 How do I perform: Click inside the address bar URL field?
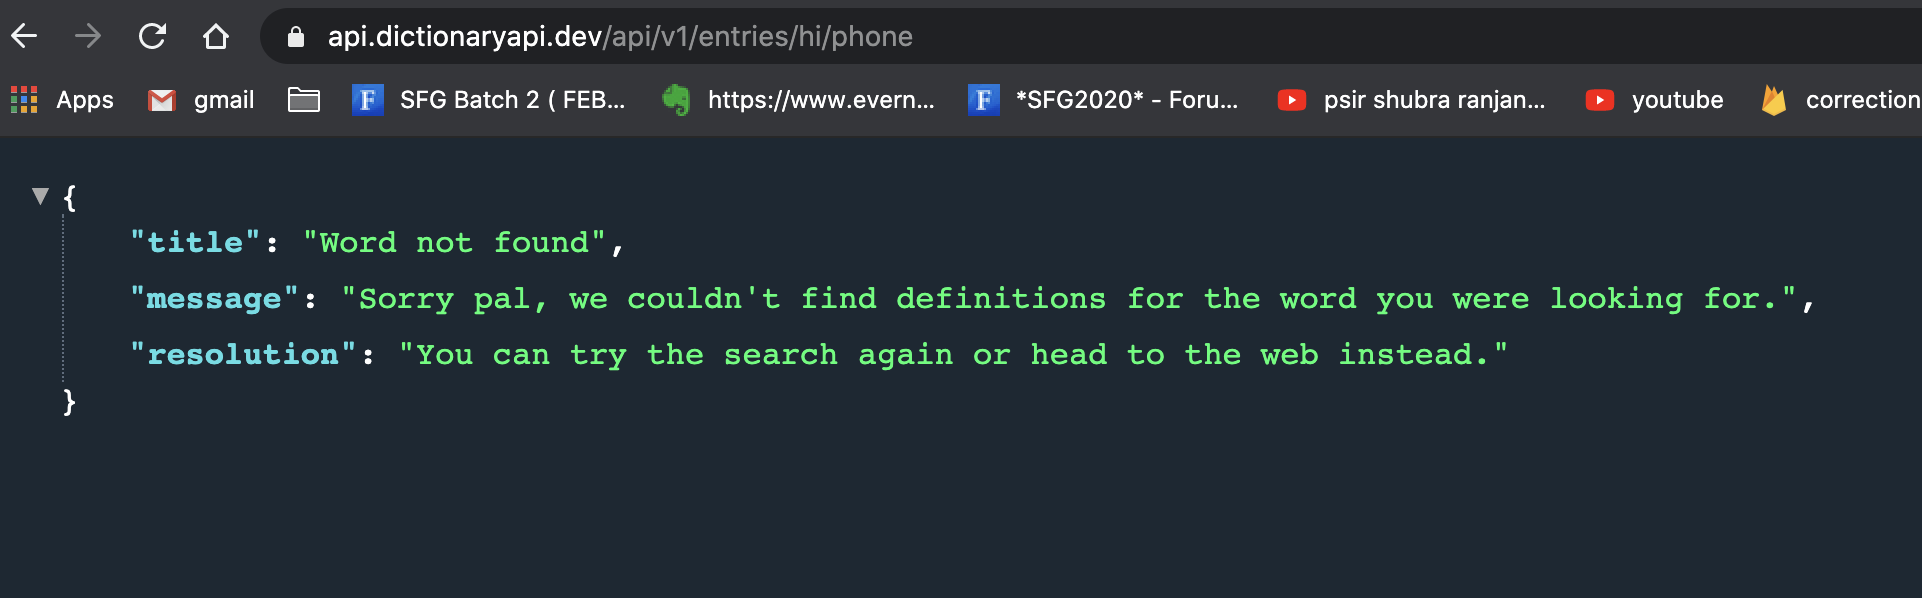620,37
